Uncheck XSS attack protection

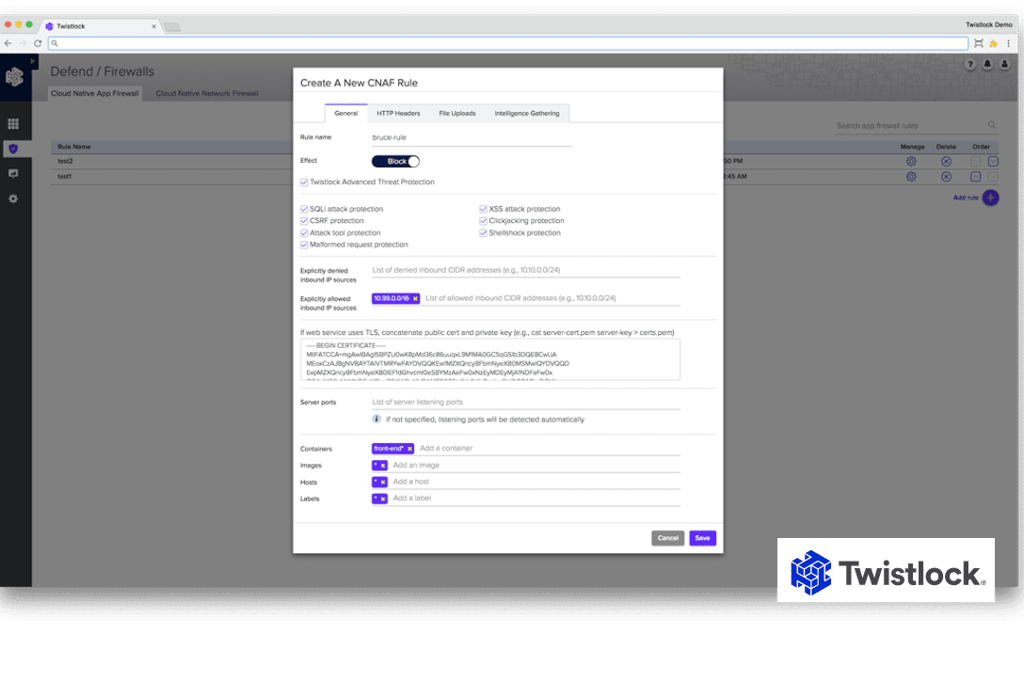[483, 209]
